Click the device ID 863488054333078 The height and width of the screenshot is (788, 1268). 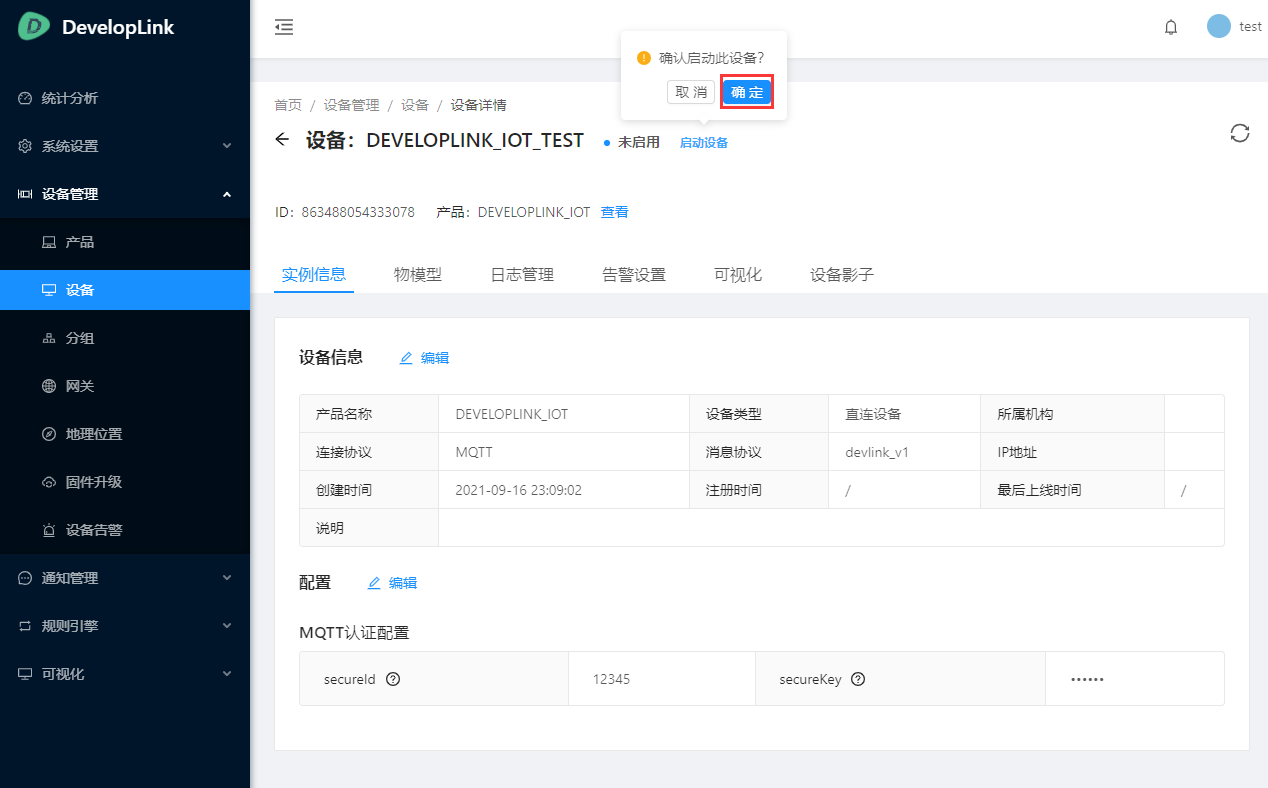tap(358, 212)
